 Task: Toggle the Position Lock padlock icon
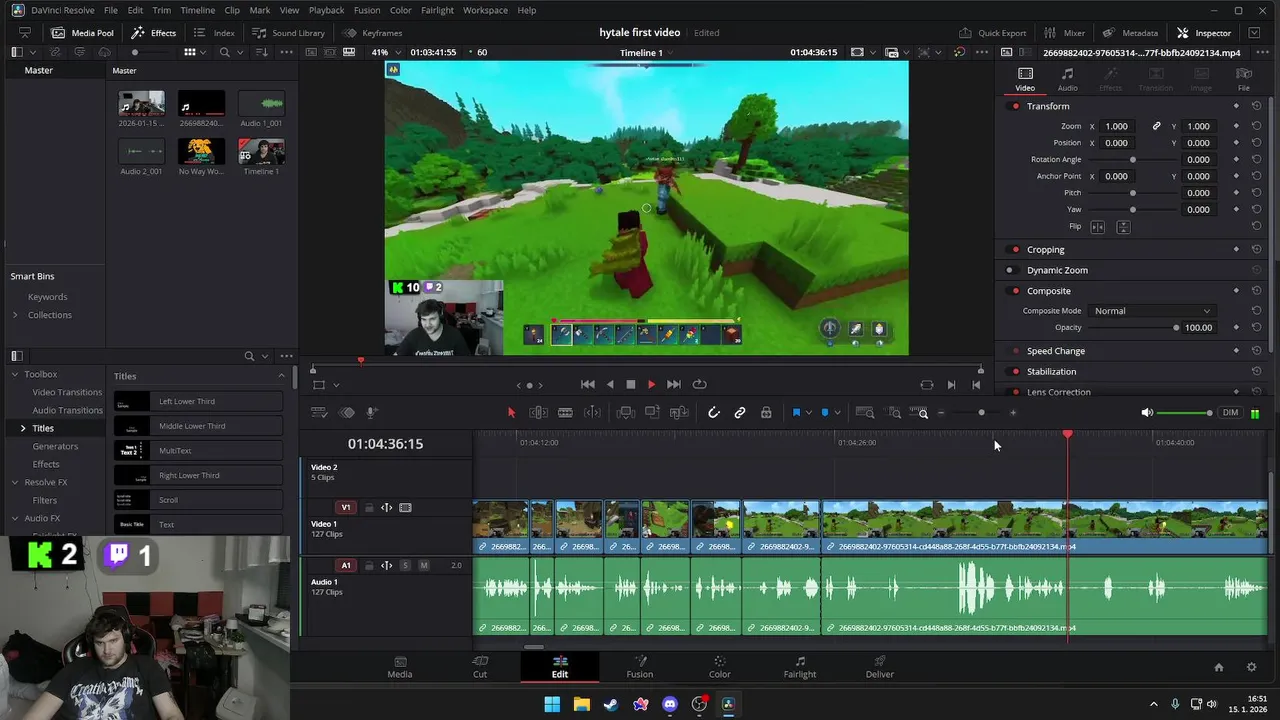point(766,412)
